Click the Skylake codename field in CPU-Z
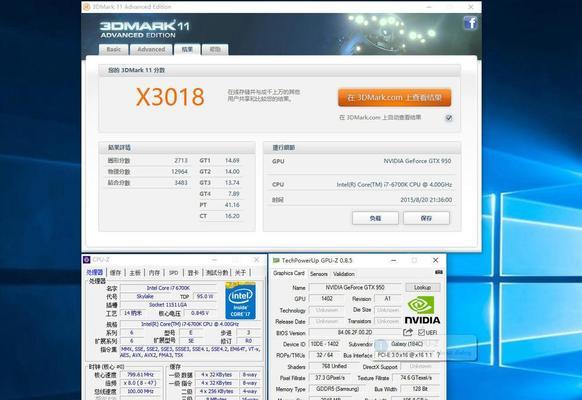Screen dimensions: 582x400 (145, 296)
